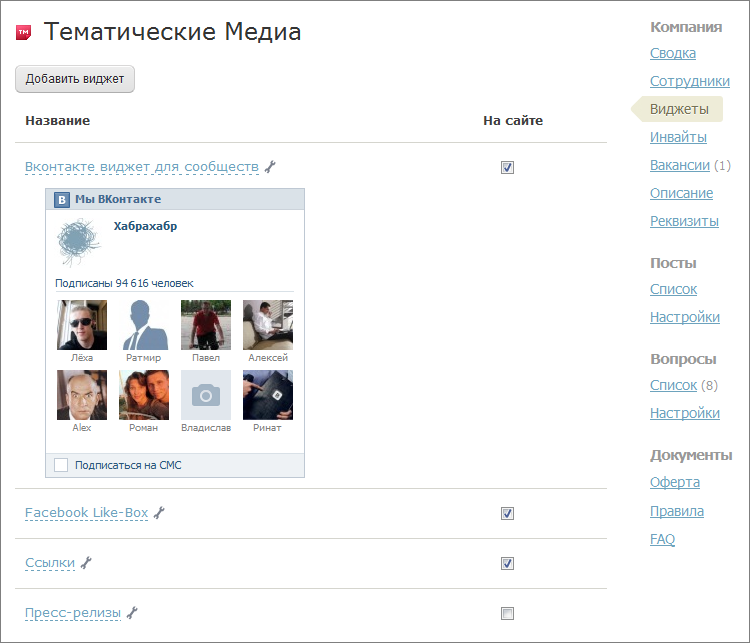
Task: Open Список under Вопросы
Action: click(x=673, y=385)
